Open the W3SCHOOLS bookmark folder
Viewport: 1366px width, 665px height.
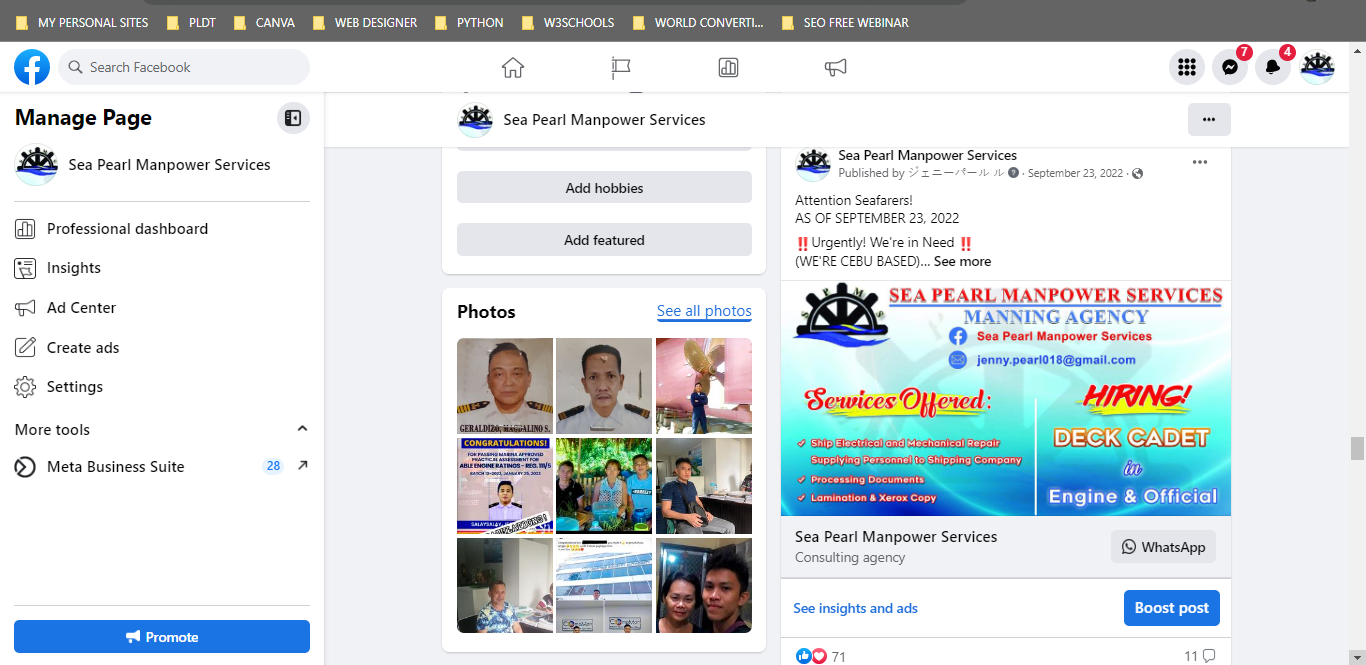[x=568, y=22]
